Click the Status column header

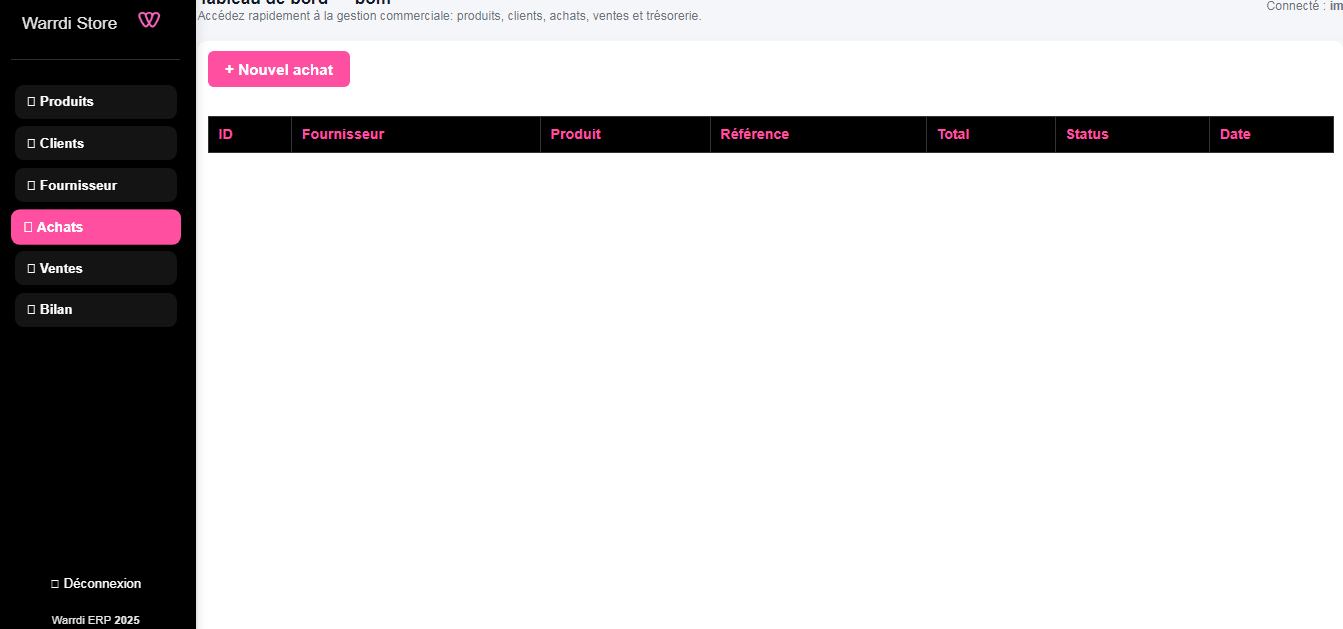click(x=1087, y=134)
